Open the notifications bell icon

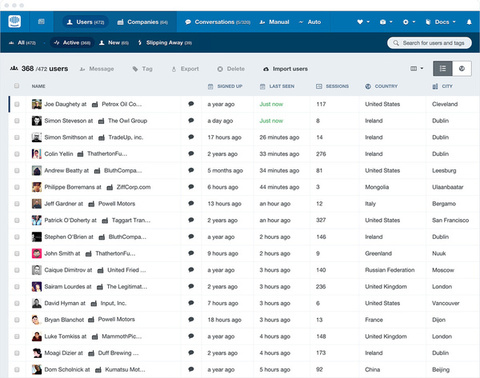469,22
